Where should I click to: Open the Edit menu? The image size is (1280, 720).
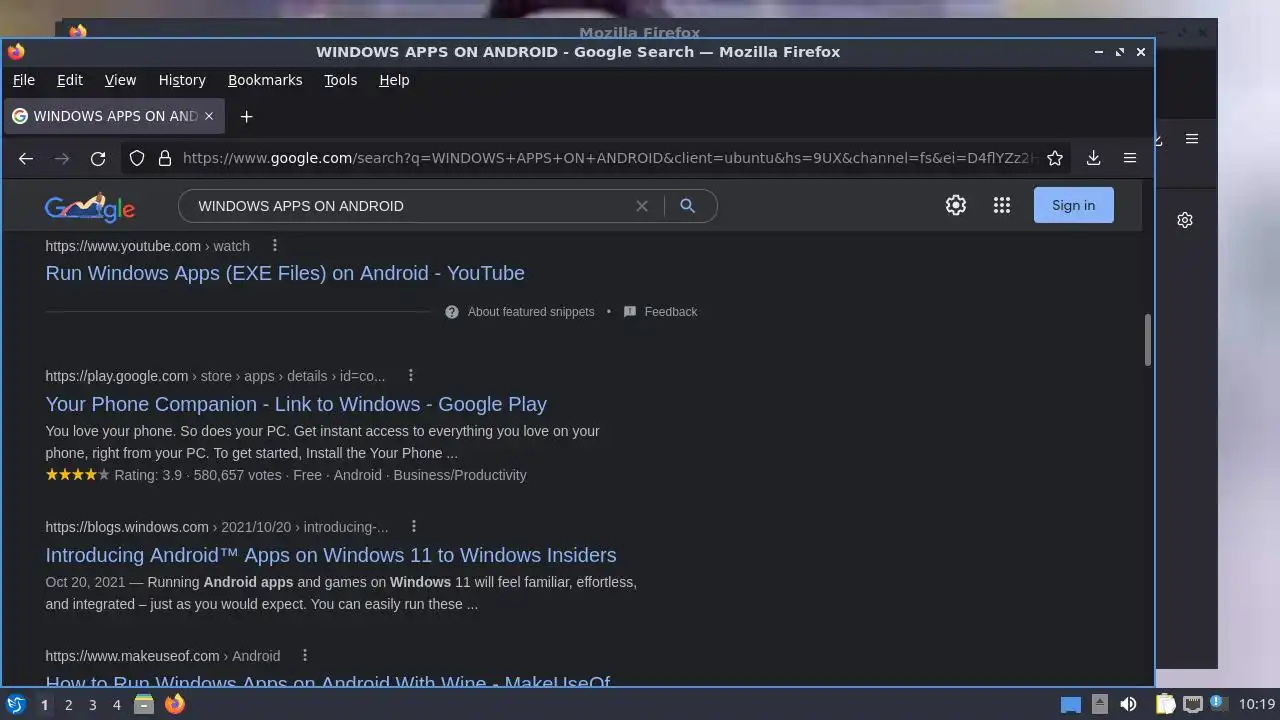click(70, 80)
